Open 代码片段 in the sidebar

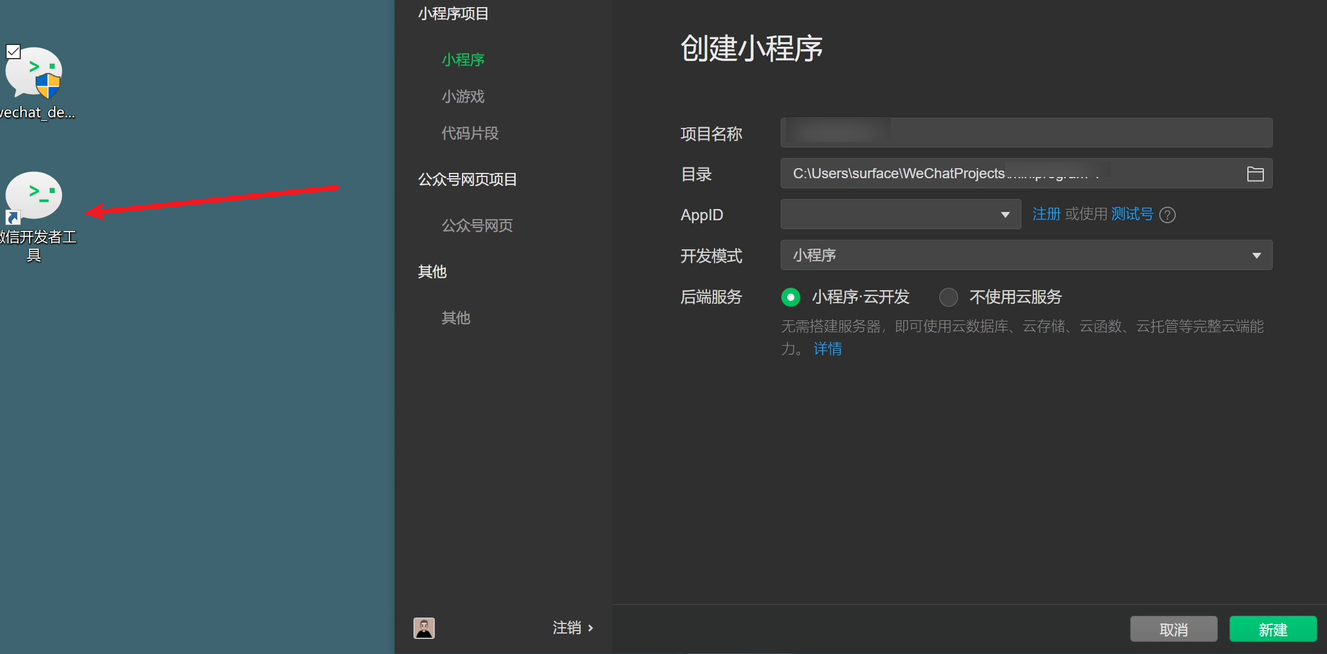470,133
